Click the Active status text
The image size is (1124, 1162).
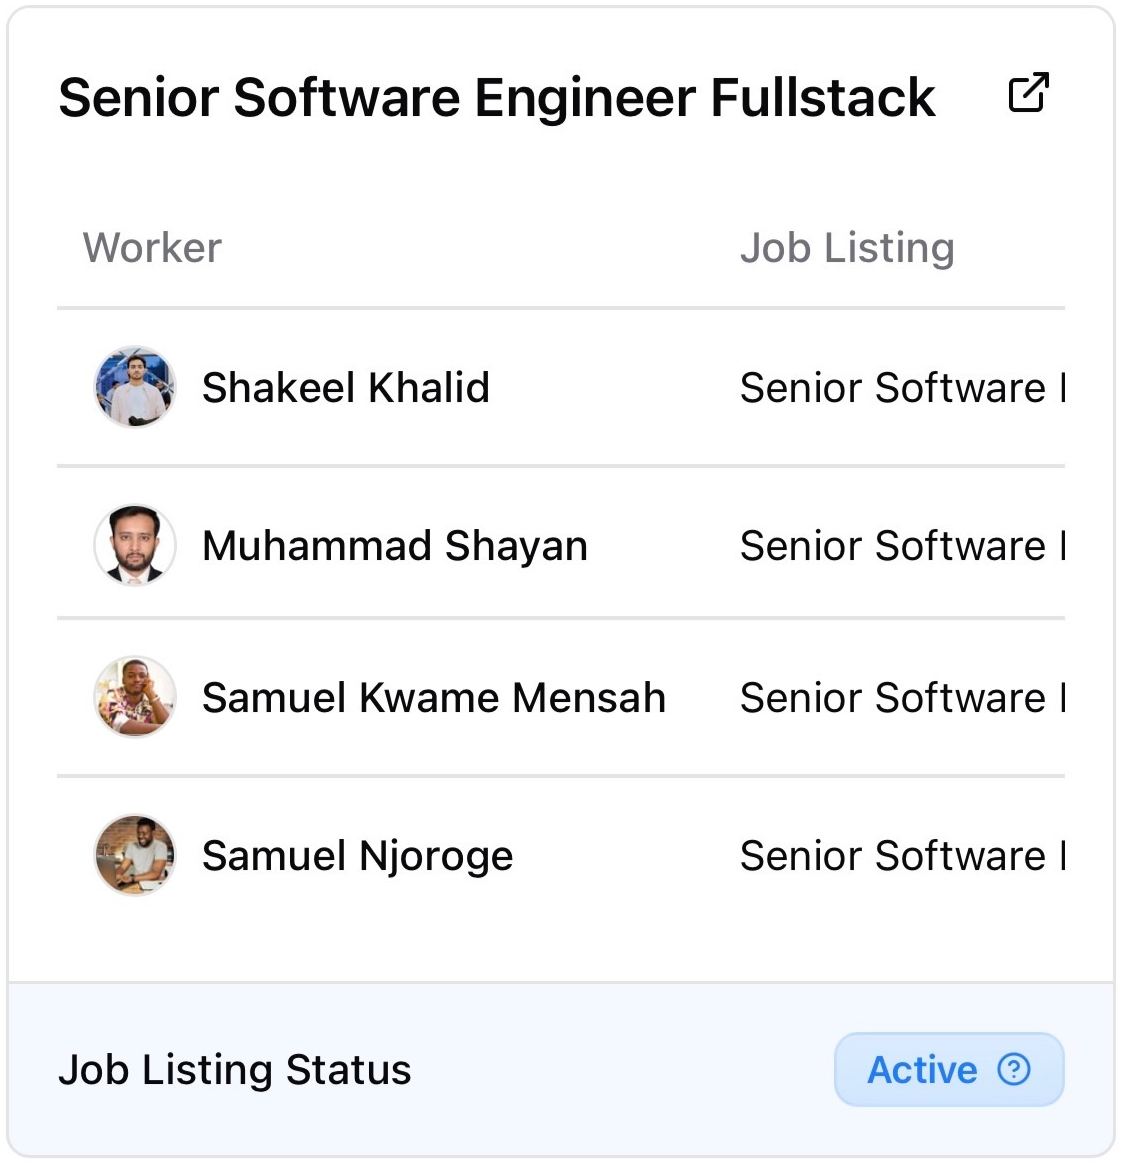pyautogui.click(x=922, y=1069)
